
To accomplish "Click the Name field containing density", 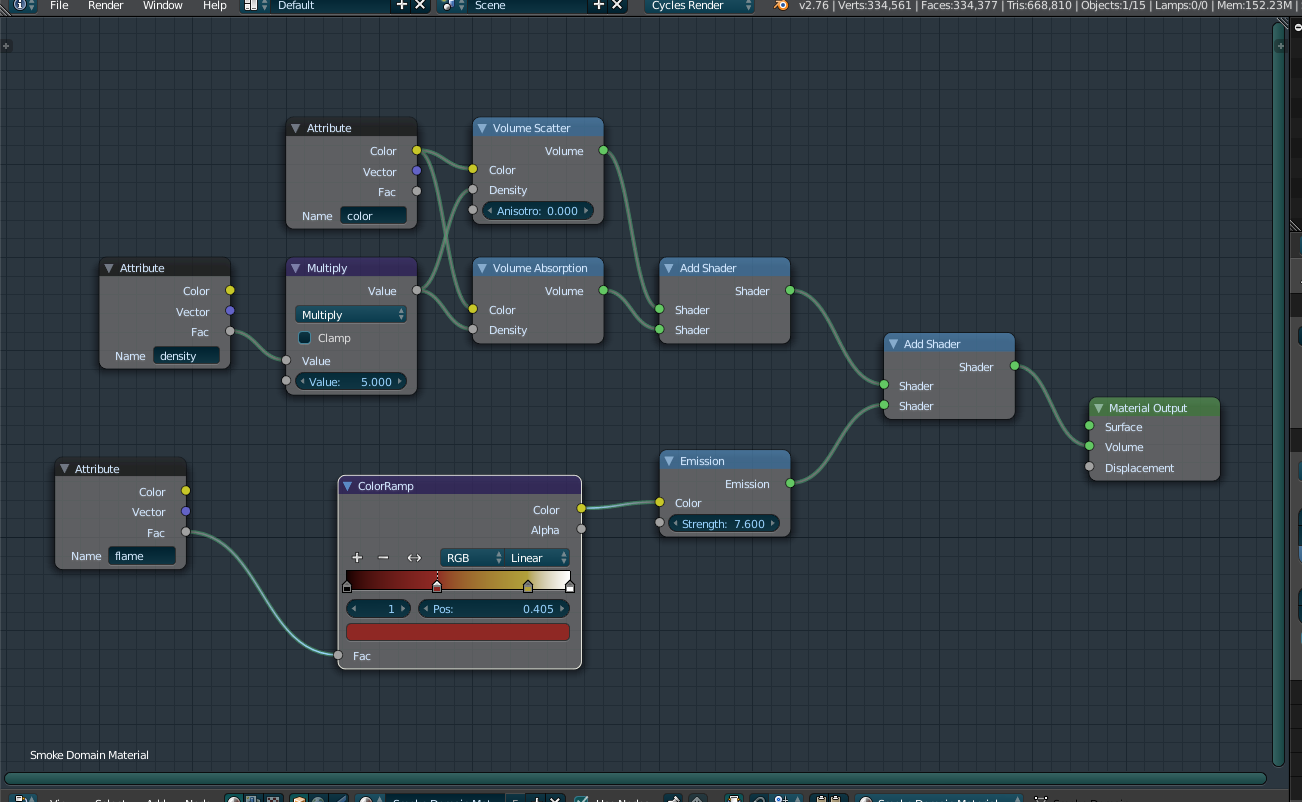I will 187,355.
